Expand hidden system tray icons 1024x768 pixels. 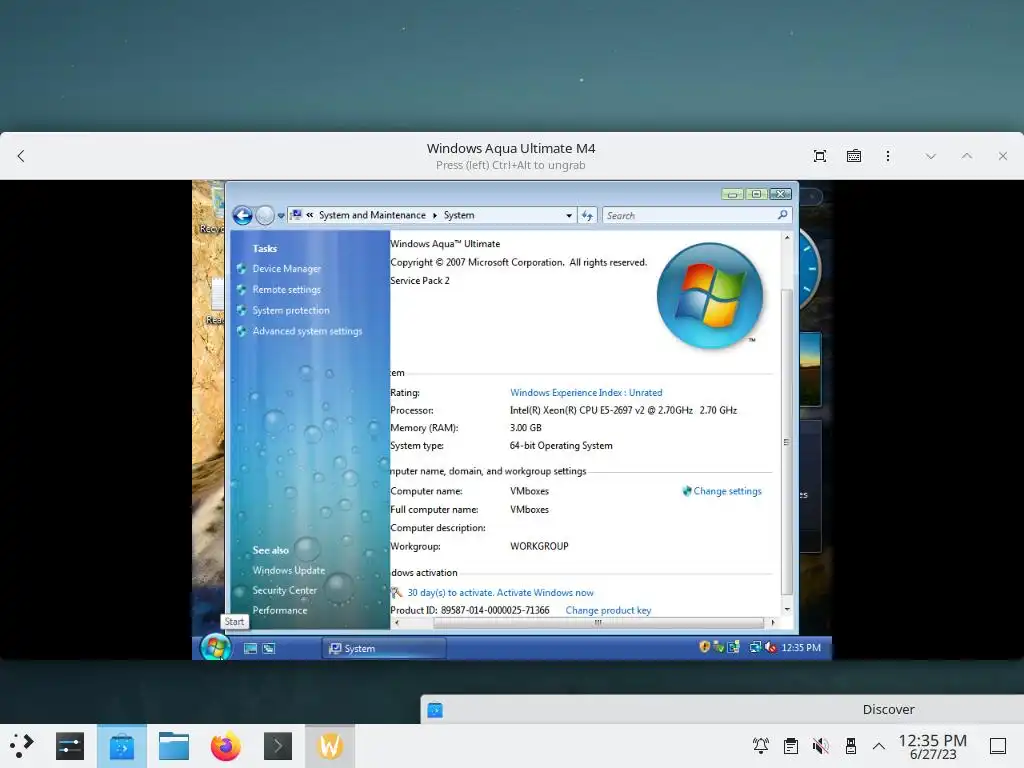click(879, 746)
